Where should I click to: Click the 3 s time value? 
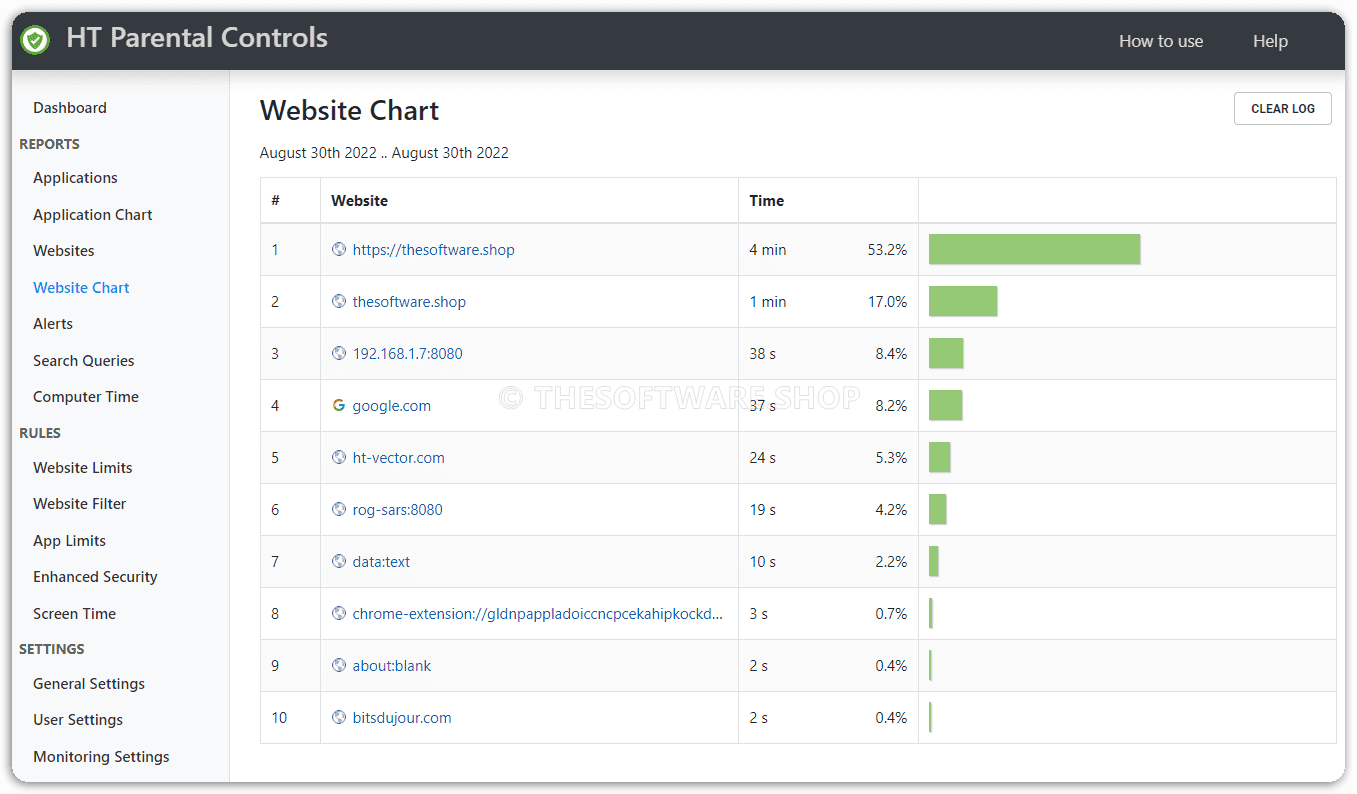point(759,614)
